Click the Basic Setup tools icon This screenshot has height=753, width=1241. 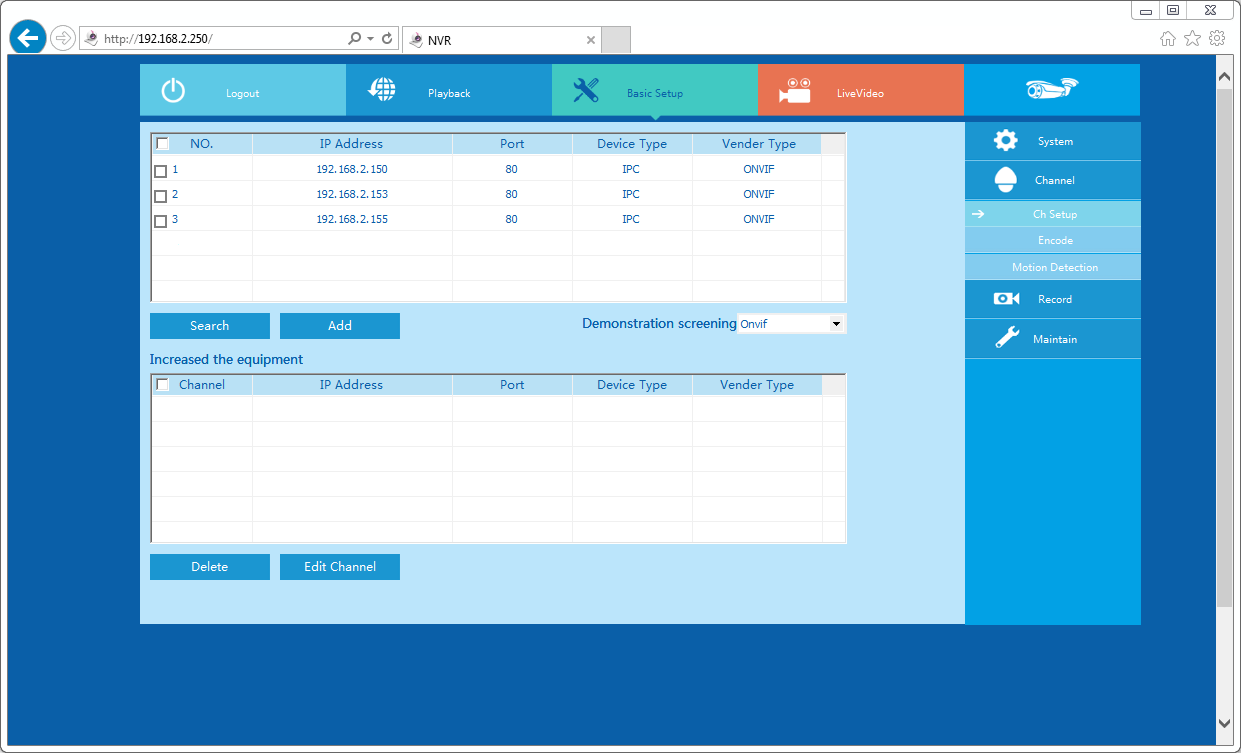click(586, 90)
